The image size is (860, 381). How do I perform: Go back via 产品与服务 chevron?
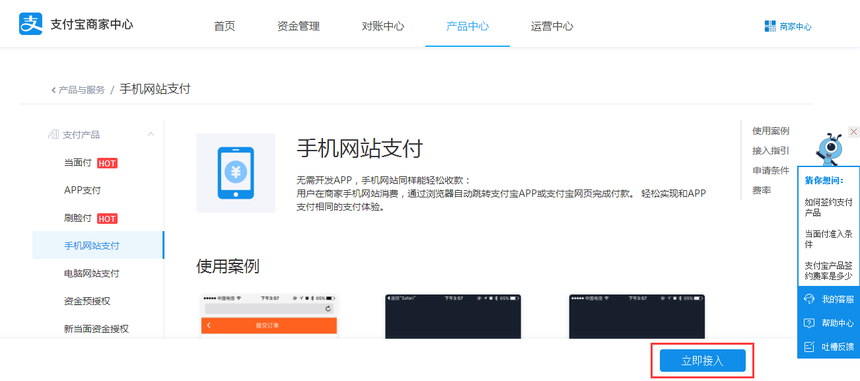click(53, 90)
